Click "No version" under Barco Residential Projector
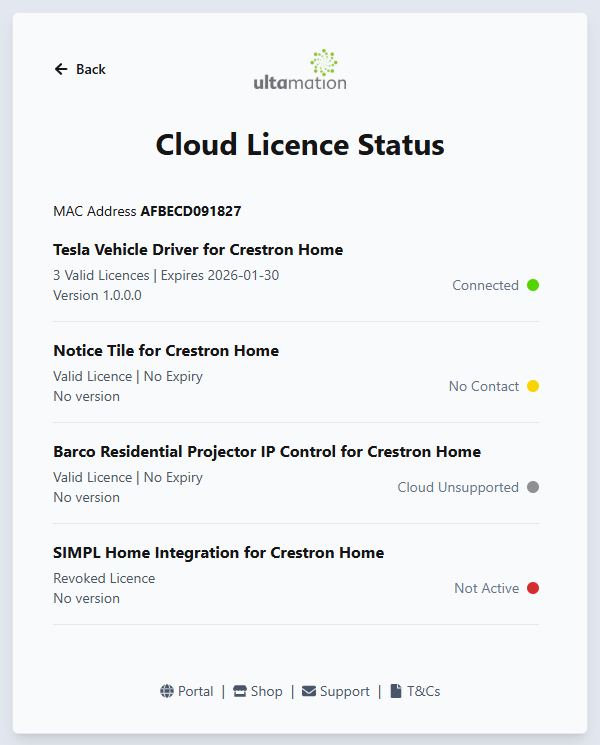 point(86,497)
